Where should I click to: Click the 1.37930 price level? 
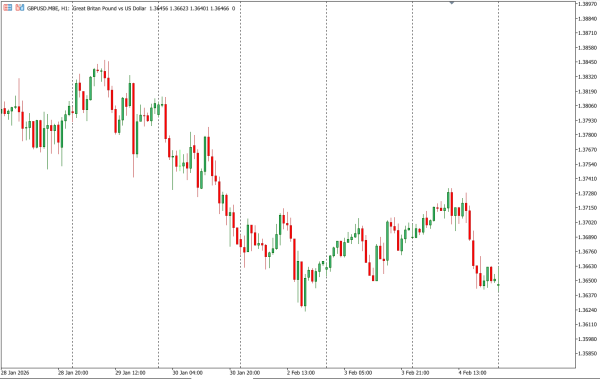click(x=588, y=120)
